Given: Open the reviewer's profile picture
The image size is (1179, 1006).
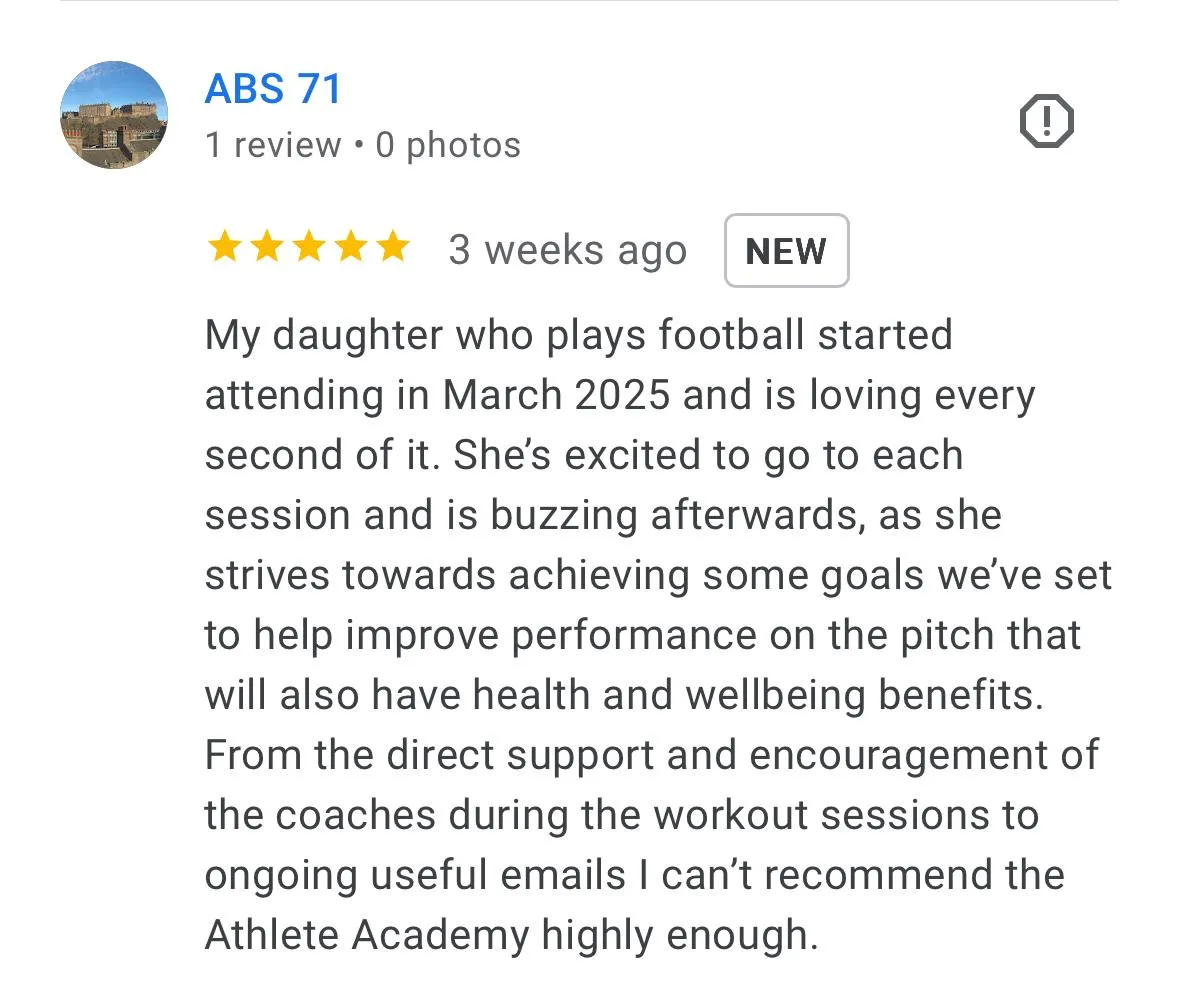Looking at the screenshot, I should (114, 115).
